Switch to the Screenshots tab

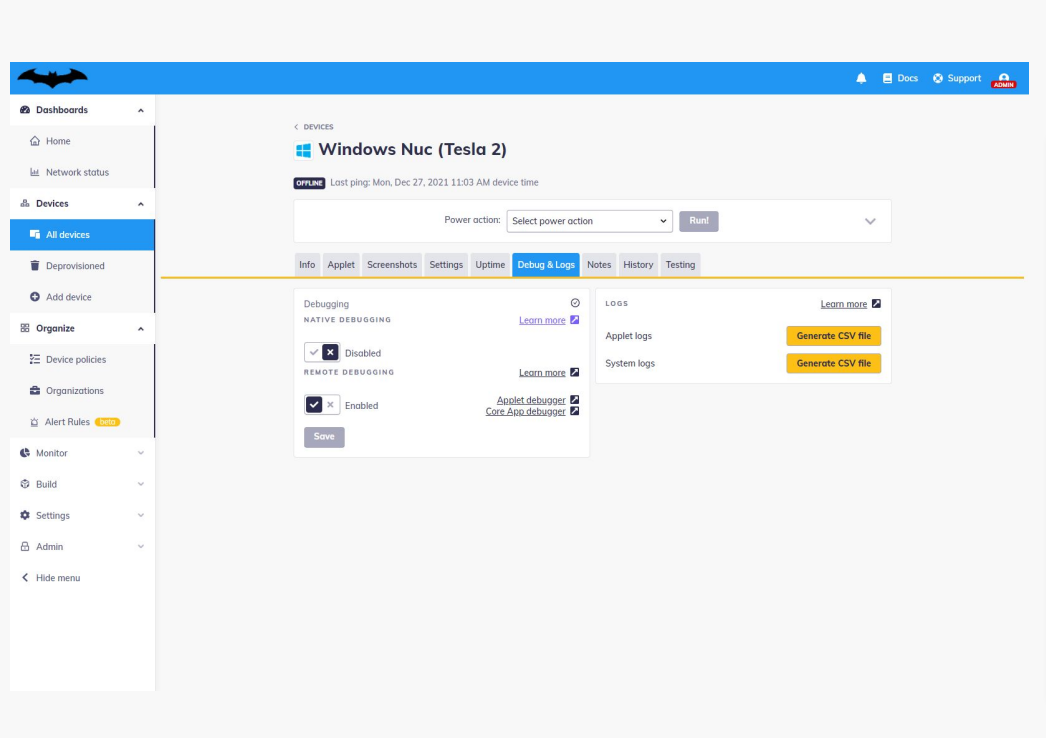tap(392, 265)
